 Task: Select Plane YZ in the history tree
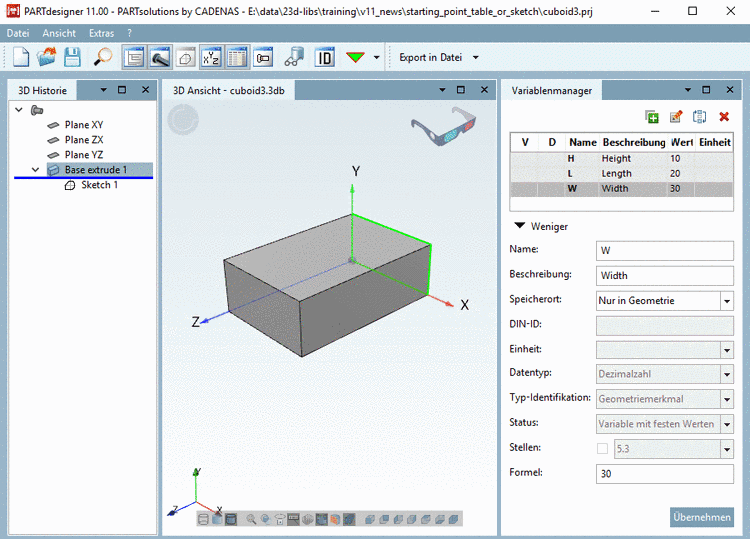(84, 155)
